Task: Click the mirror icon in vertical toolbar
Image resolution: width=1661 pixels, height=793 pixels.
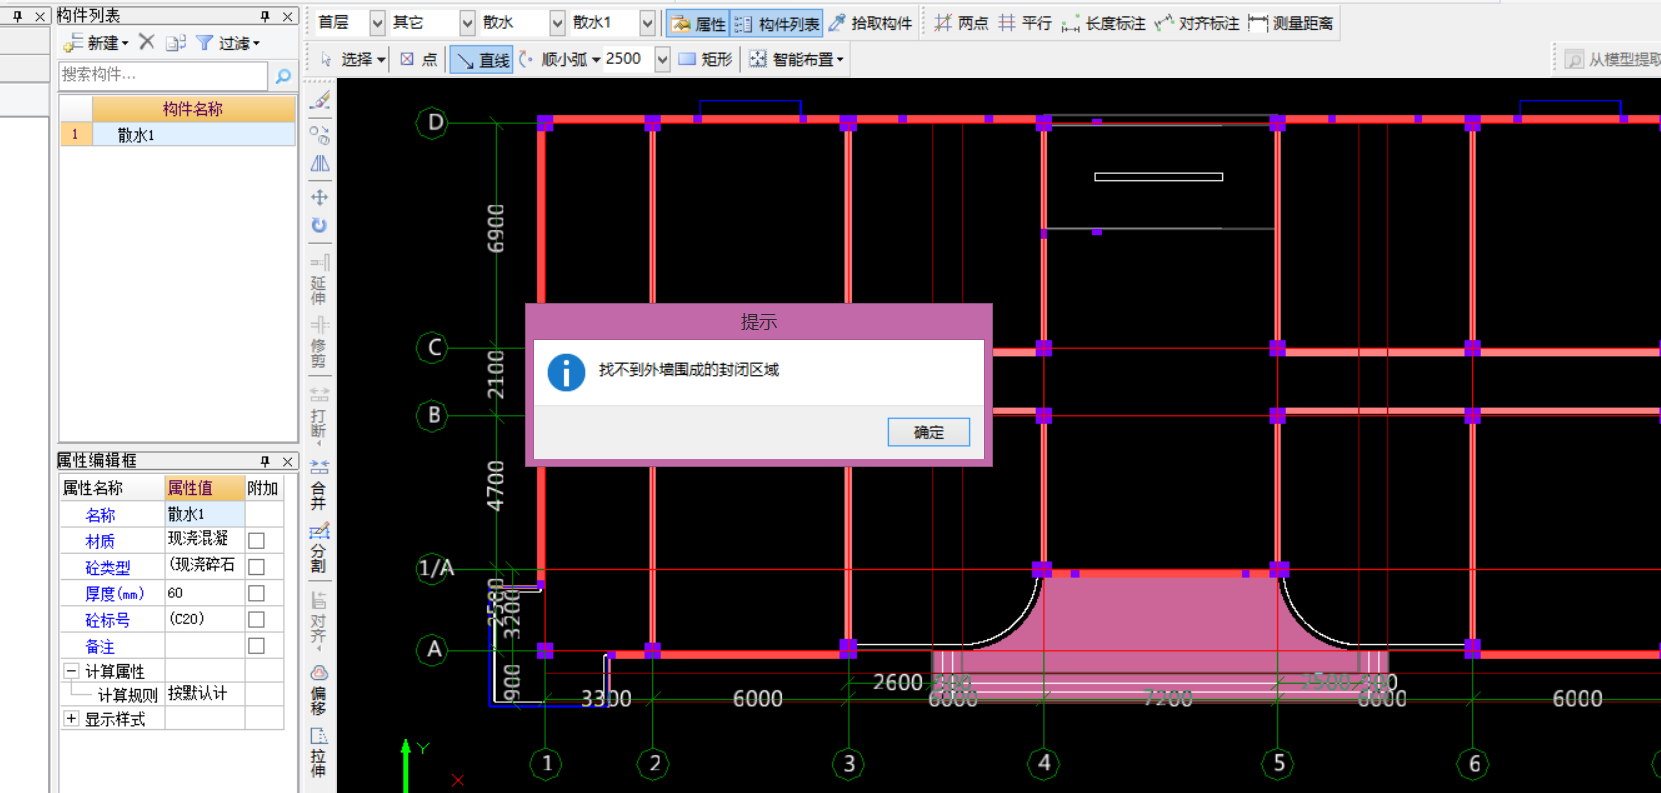Action: [x=320, y=164]
